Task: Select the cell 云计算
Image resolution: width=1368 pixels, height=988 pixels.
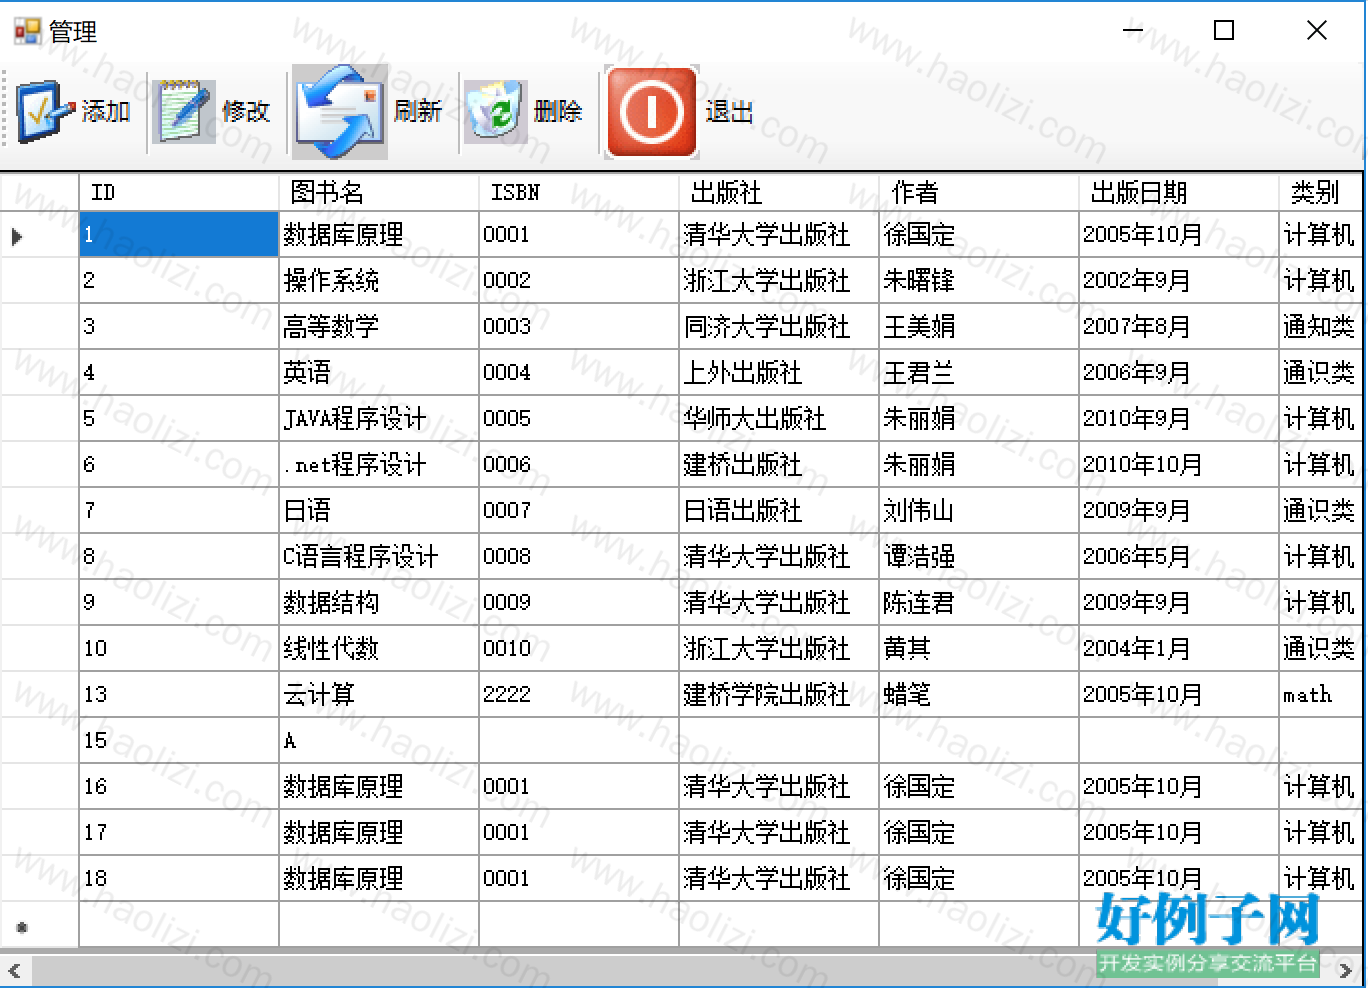Action: [x=379, y=695]
